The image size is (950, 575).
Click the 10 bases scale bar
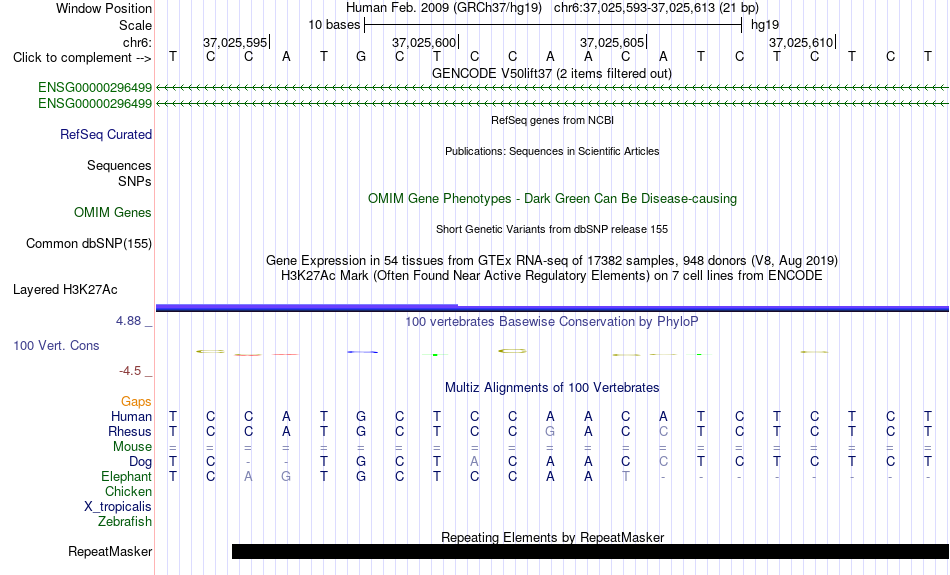coord(553,25)
